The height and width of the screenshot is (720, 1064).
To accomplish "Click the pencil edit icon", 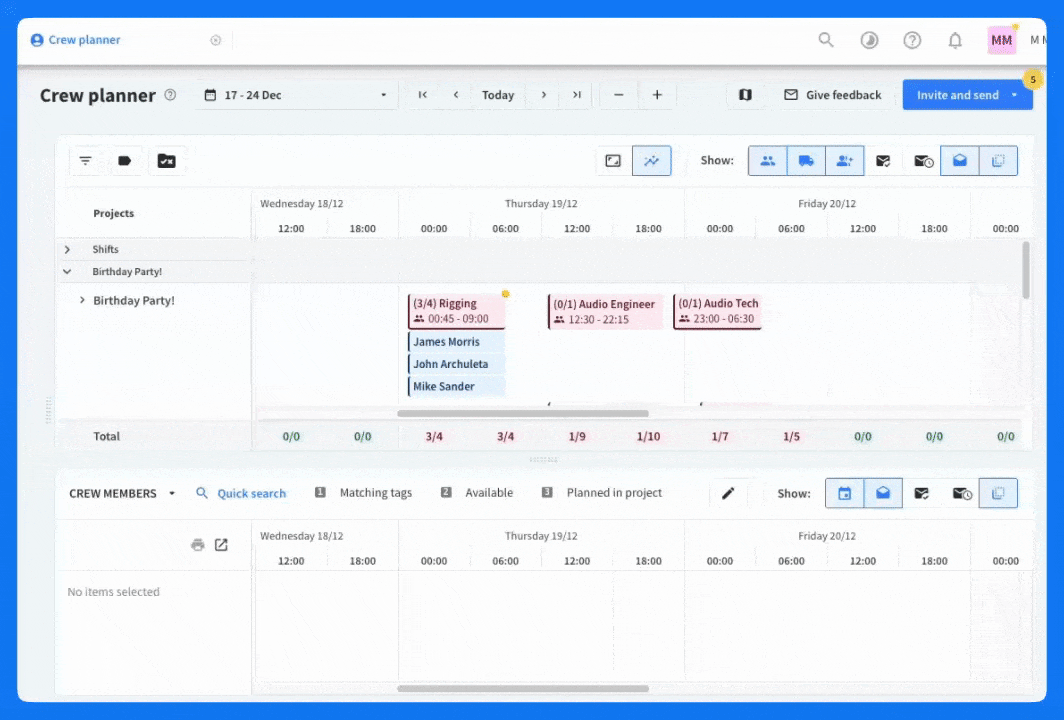I will tap(727, 493).
